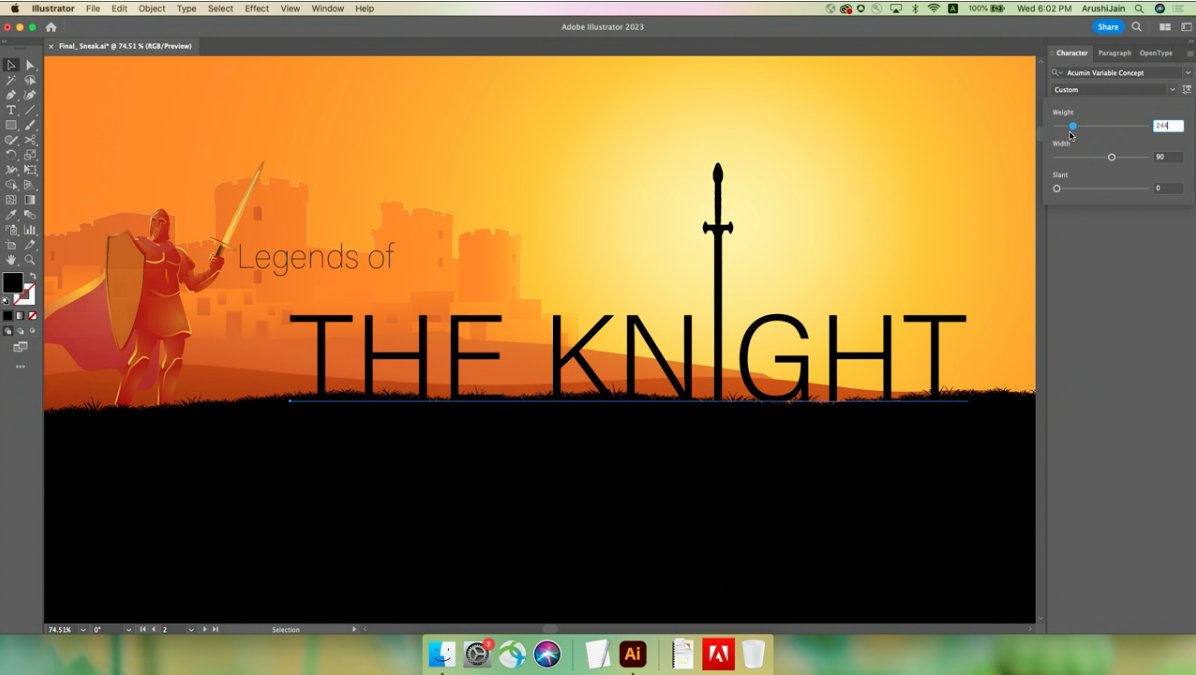The image size is (1196, 675).
Task: Click the Home icon
Action: point(51,27)
